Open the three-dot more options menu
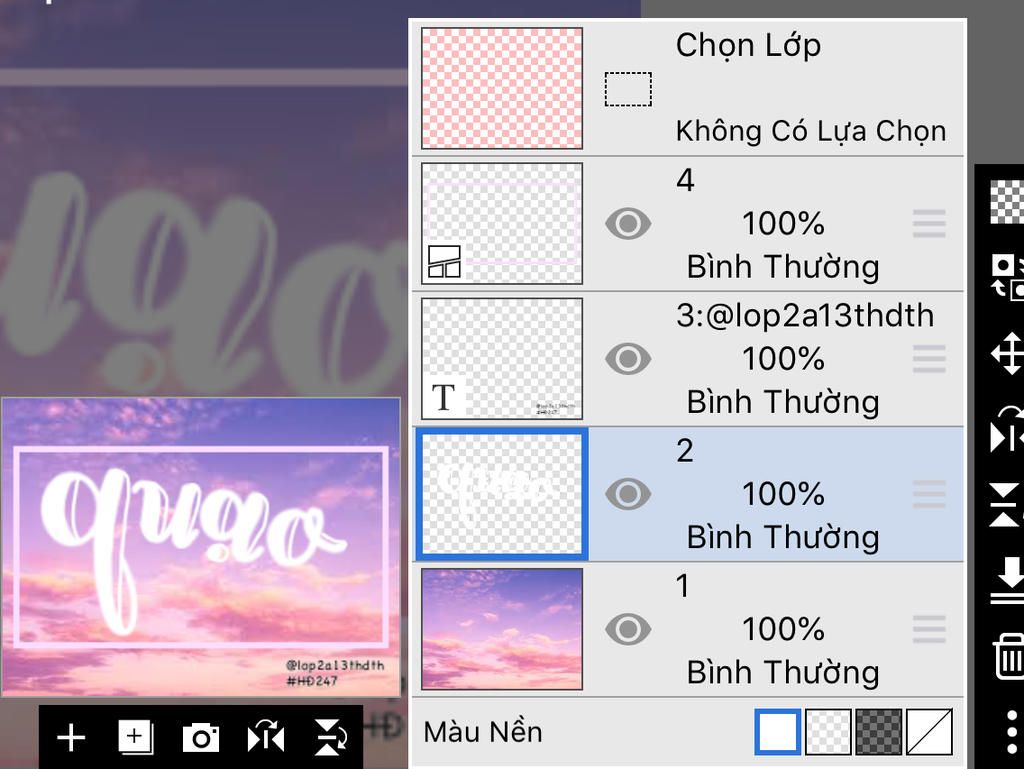This screenshot has width=1024, height=769. tap(1011, 732)
